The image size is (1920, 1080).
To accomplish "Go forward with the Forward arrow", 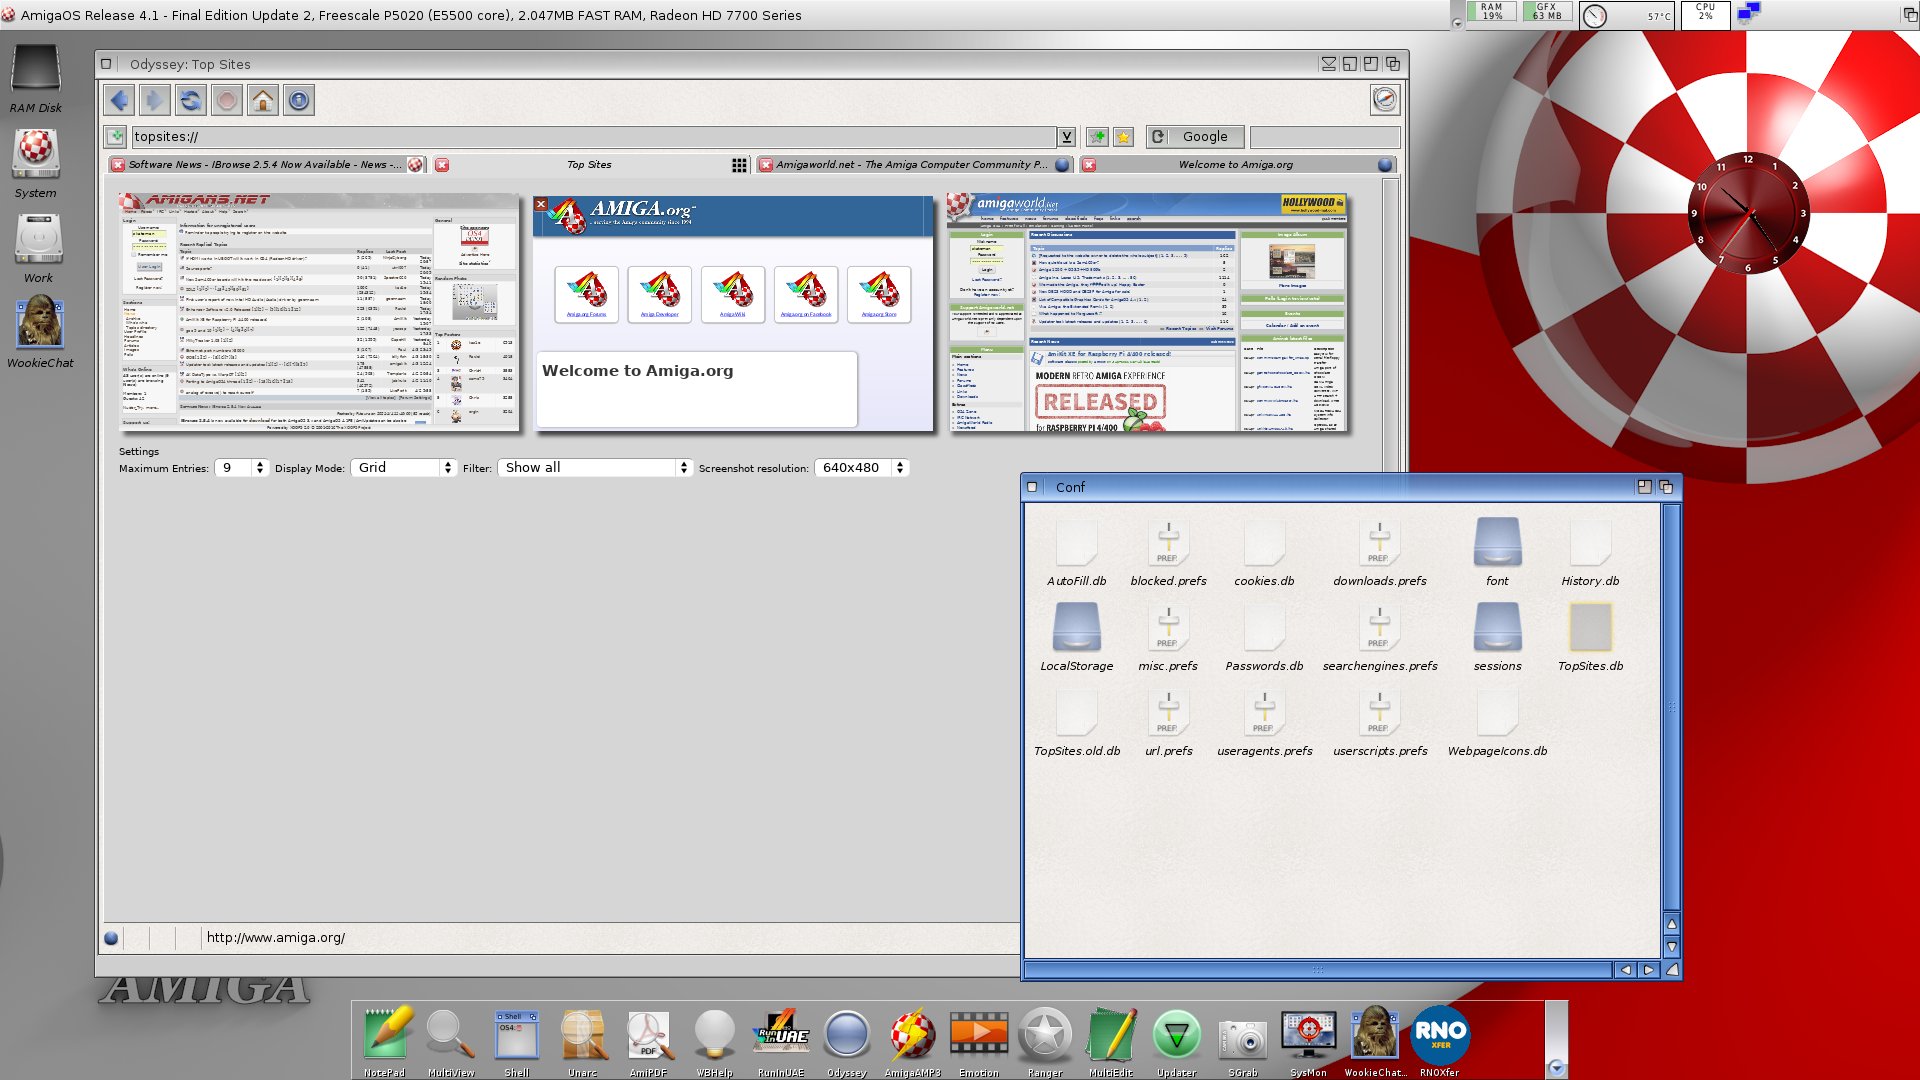I will [155, 100].
